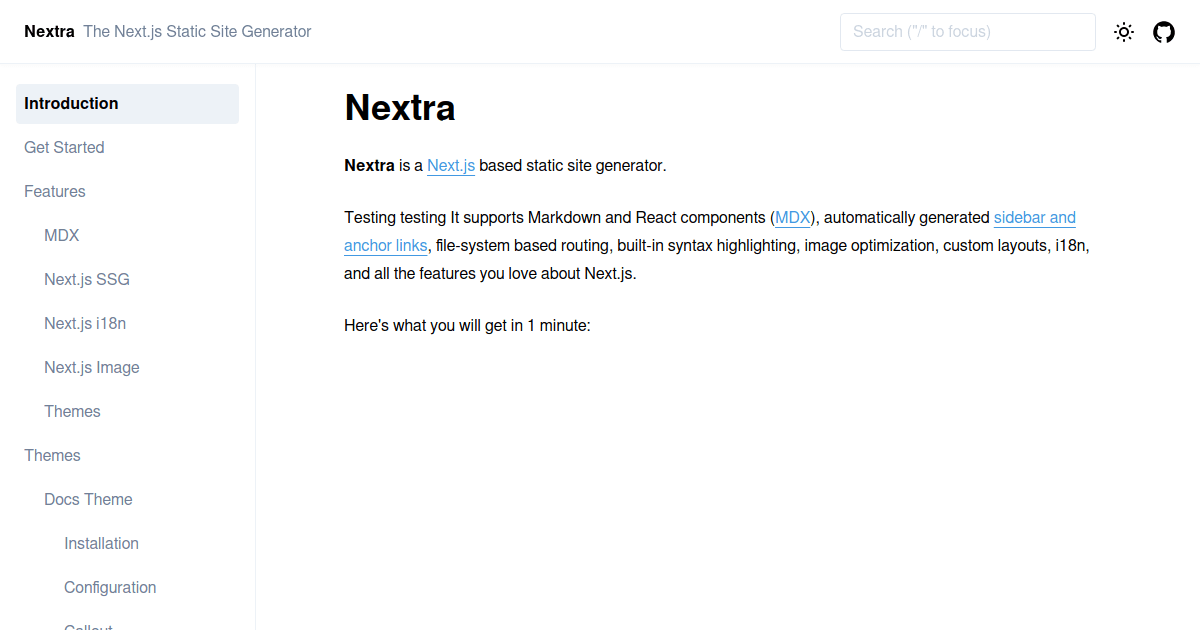
Task: Open the Next.js i18n page
Action: [85, 323]
